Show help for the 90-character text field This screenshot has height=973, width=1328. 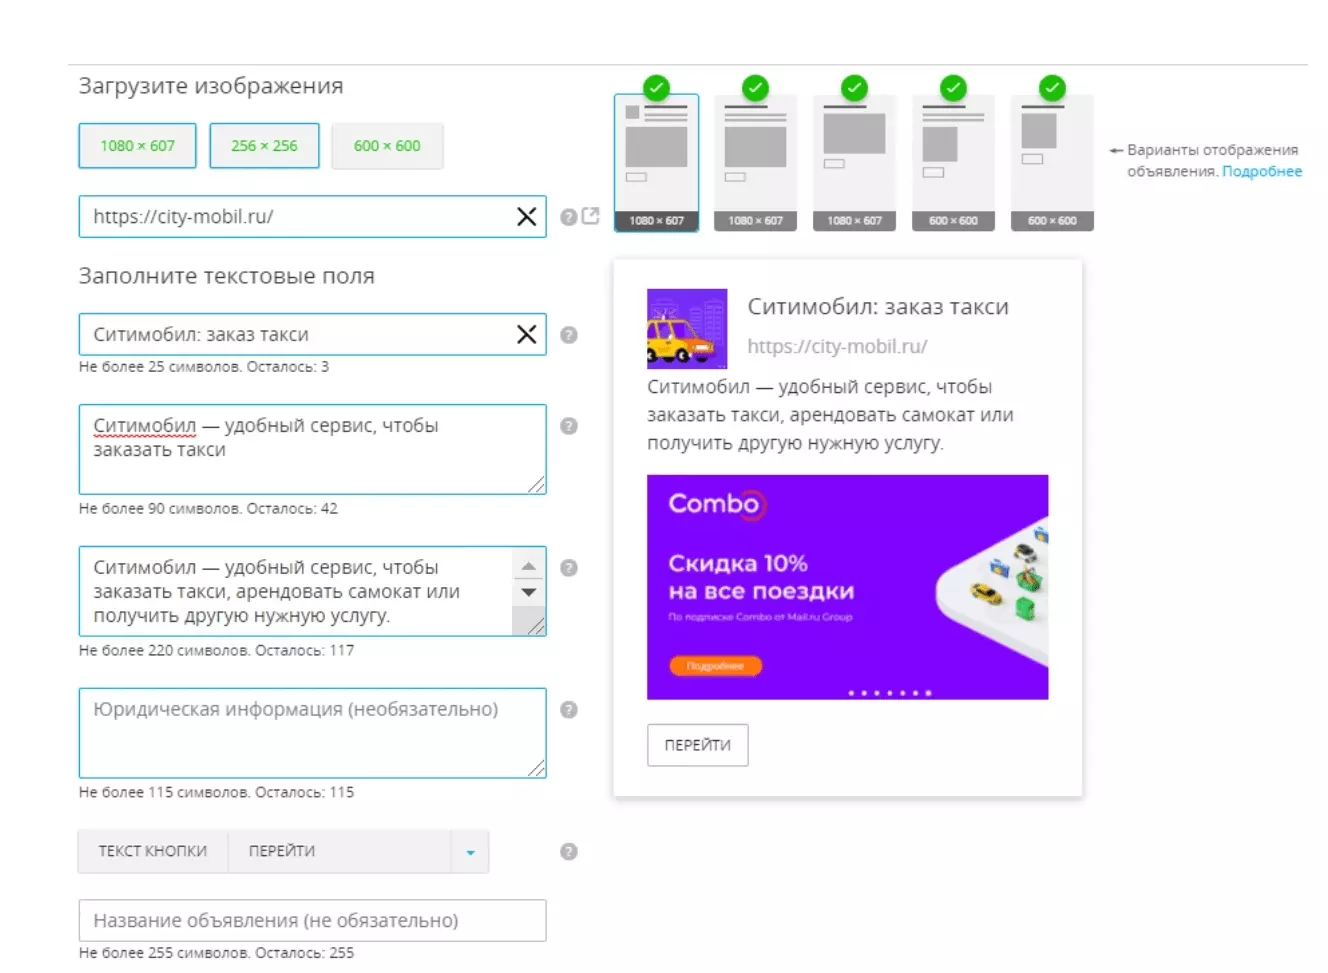[x=569, y=426]
